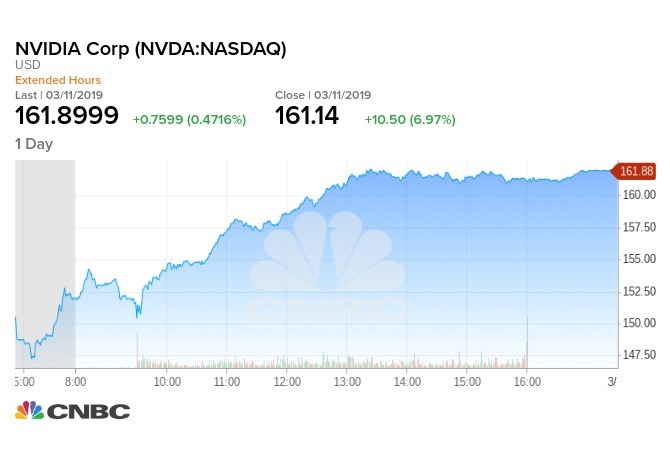Viewport: 670px width, 450px height.
Task: Click the 12:00 time axis label
Action: [x=287, y=381]
